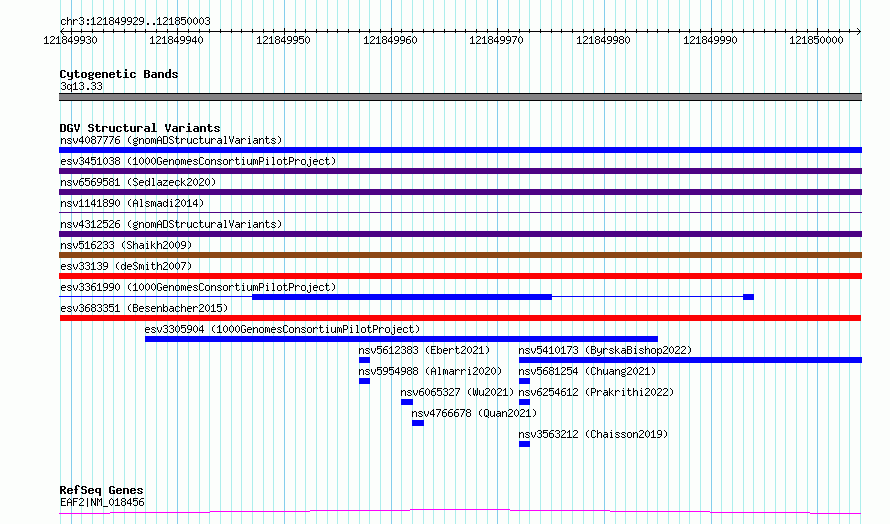Image resolution: width=890 pixels, height=524 pixels.
Task: Click the chr3:121849929..121850003 region label
Action: coord(135,21)
